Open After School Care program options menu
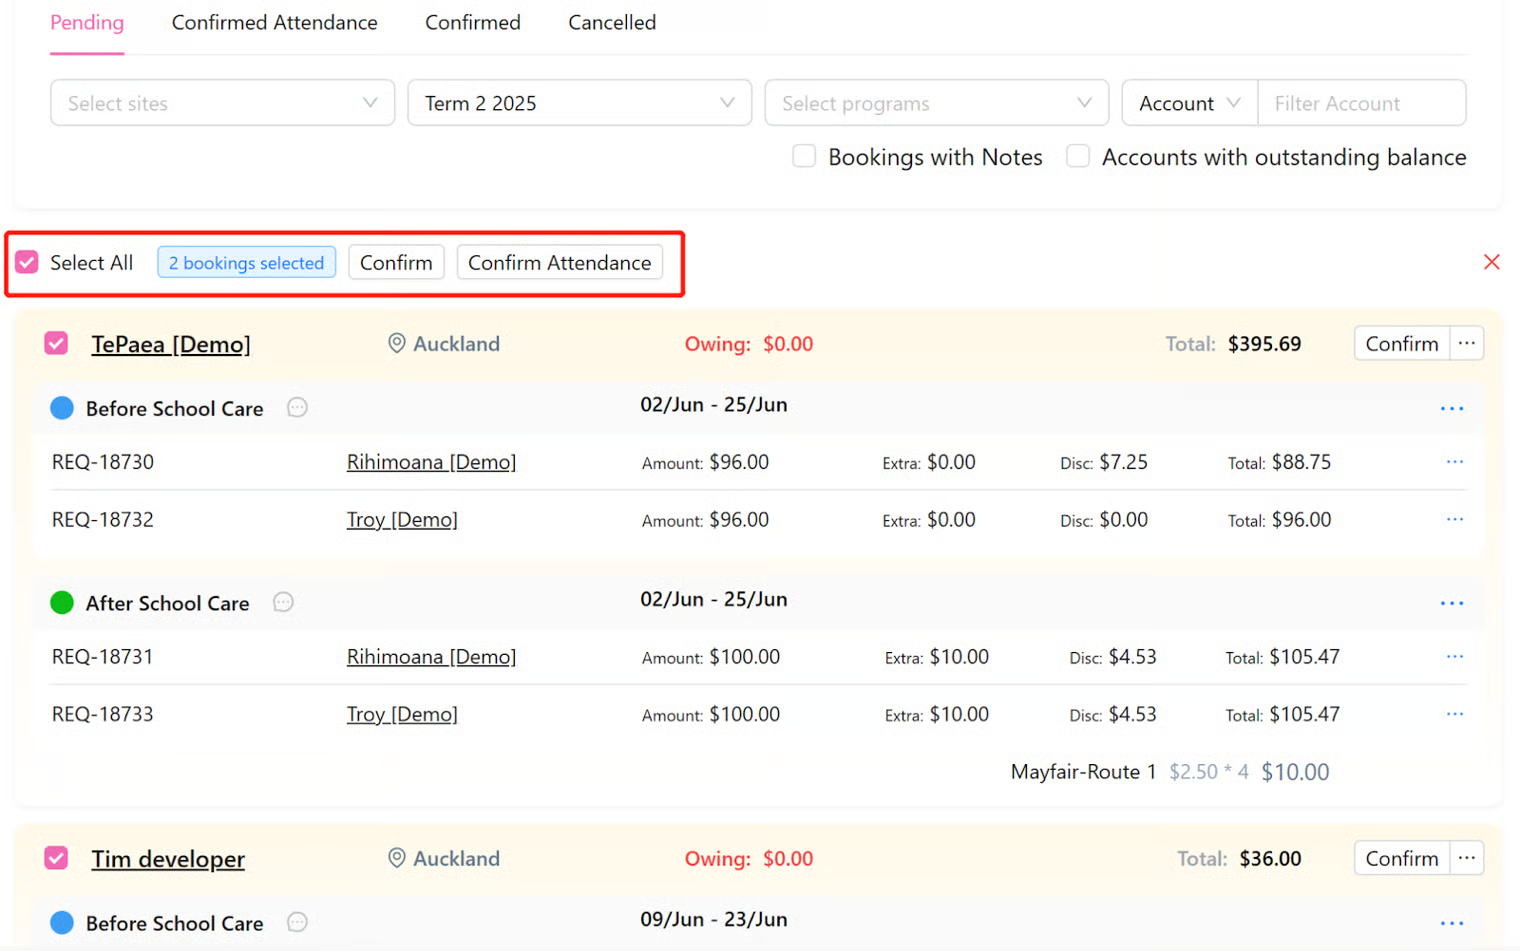 pos(1451,603)
